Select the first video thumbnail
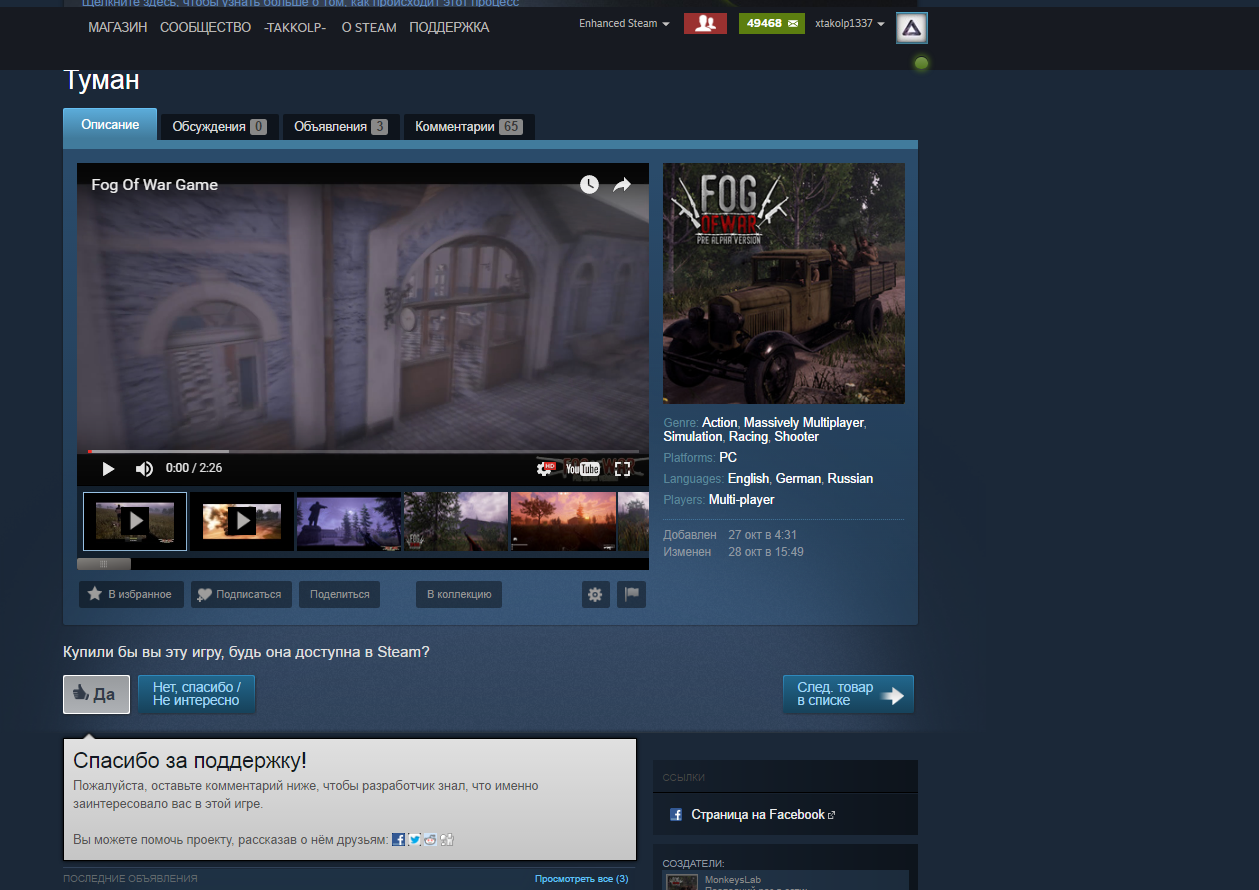1259x890 pixels. coord(135,521)
